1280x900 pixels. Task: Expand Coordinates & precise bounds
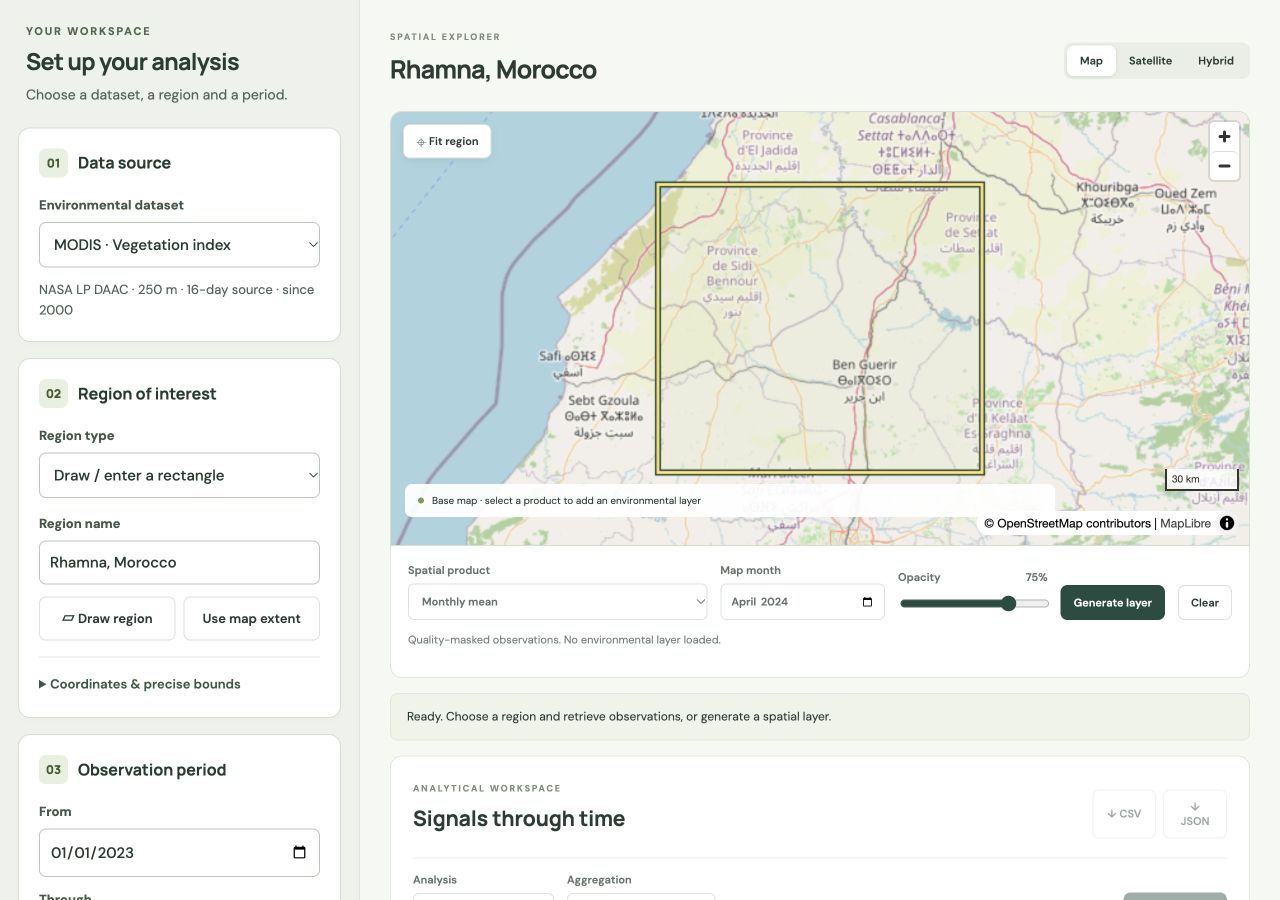click(140, 684)
